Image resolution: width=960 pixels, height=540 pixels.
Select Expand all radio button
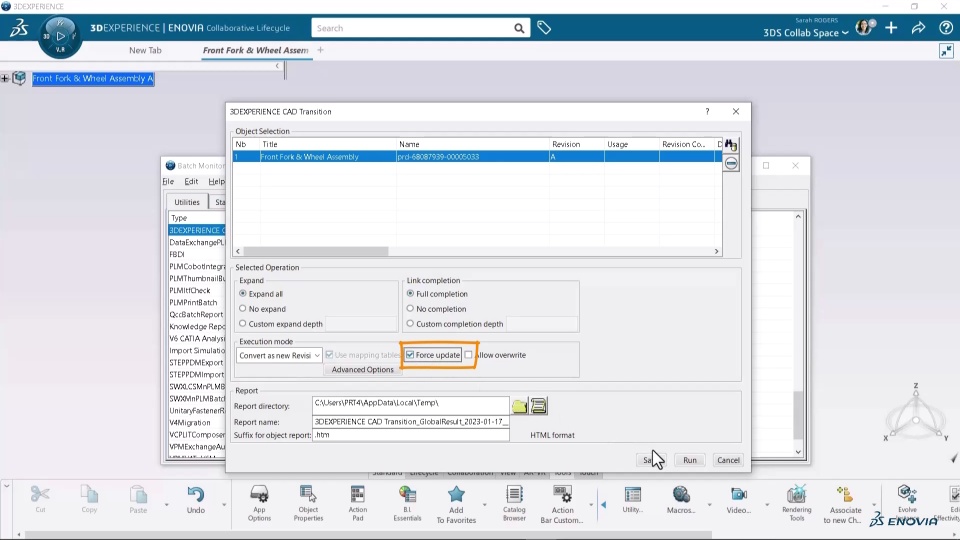point(242,294)
